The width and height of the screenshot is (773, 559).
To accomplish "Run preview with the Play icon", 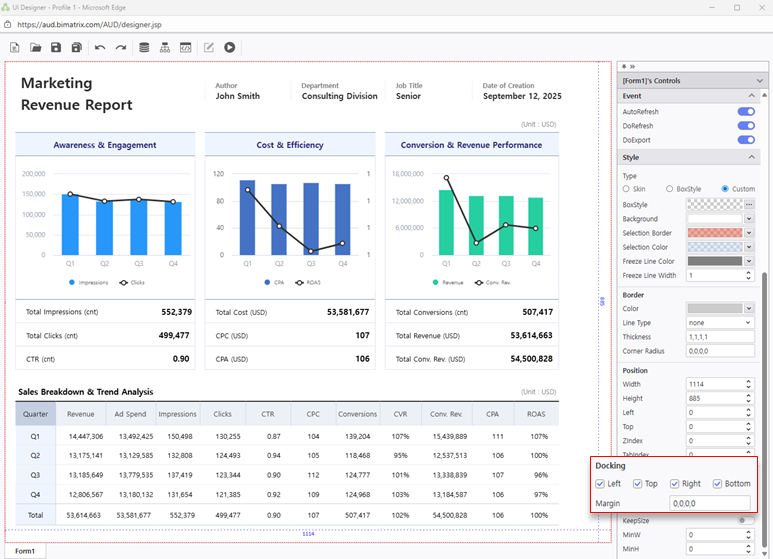I will click(230, 47).
